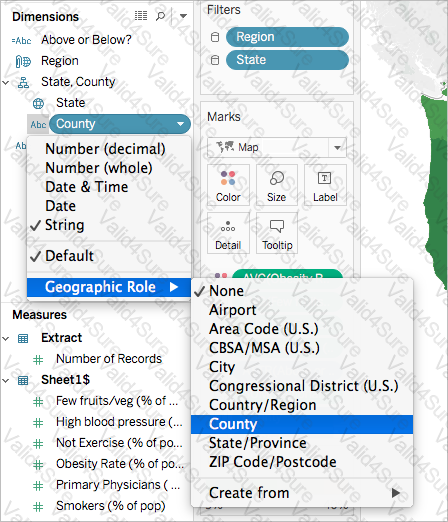
Task: Open the Size marks card
Action: (x=277, y=185)
